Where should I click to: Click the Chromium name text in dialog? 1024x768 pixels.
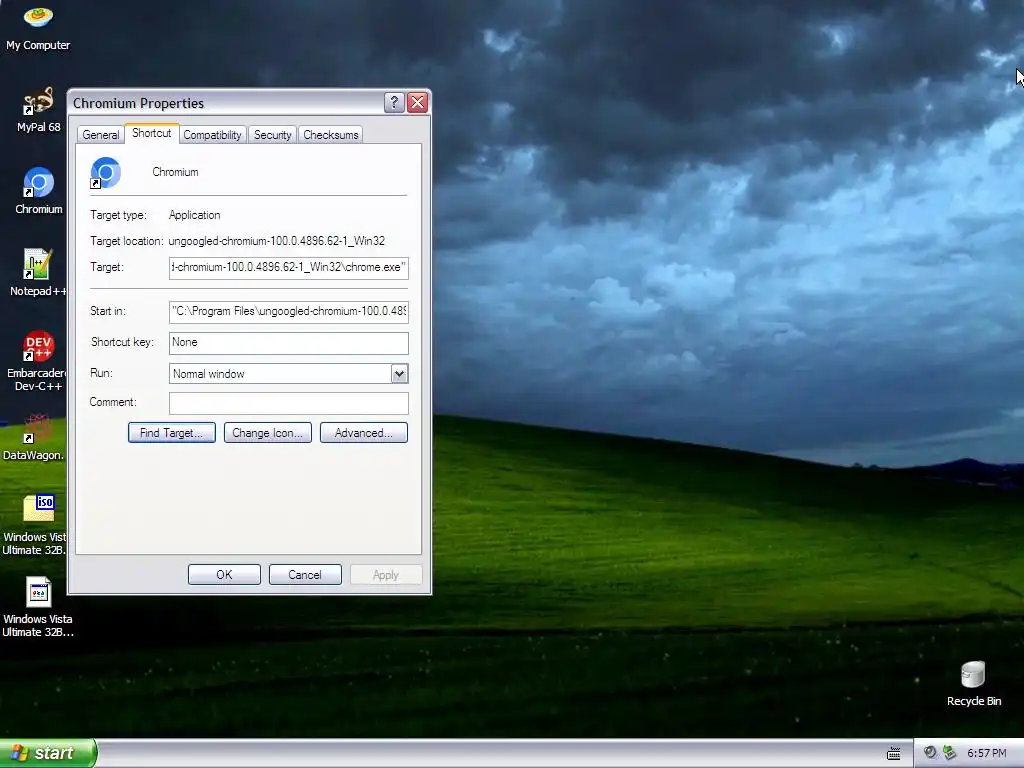coord(175,172)
